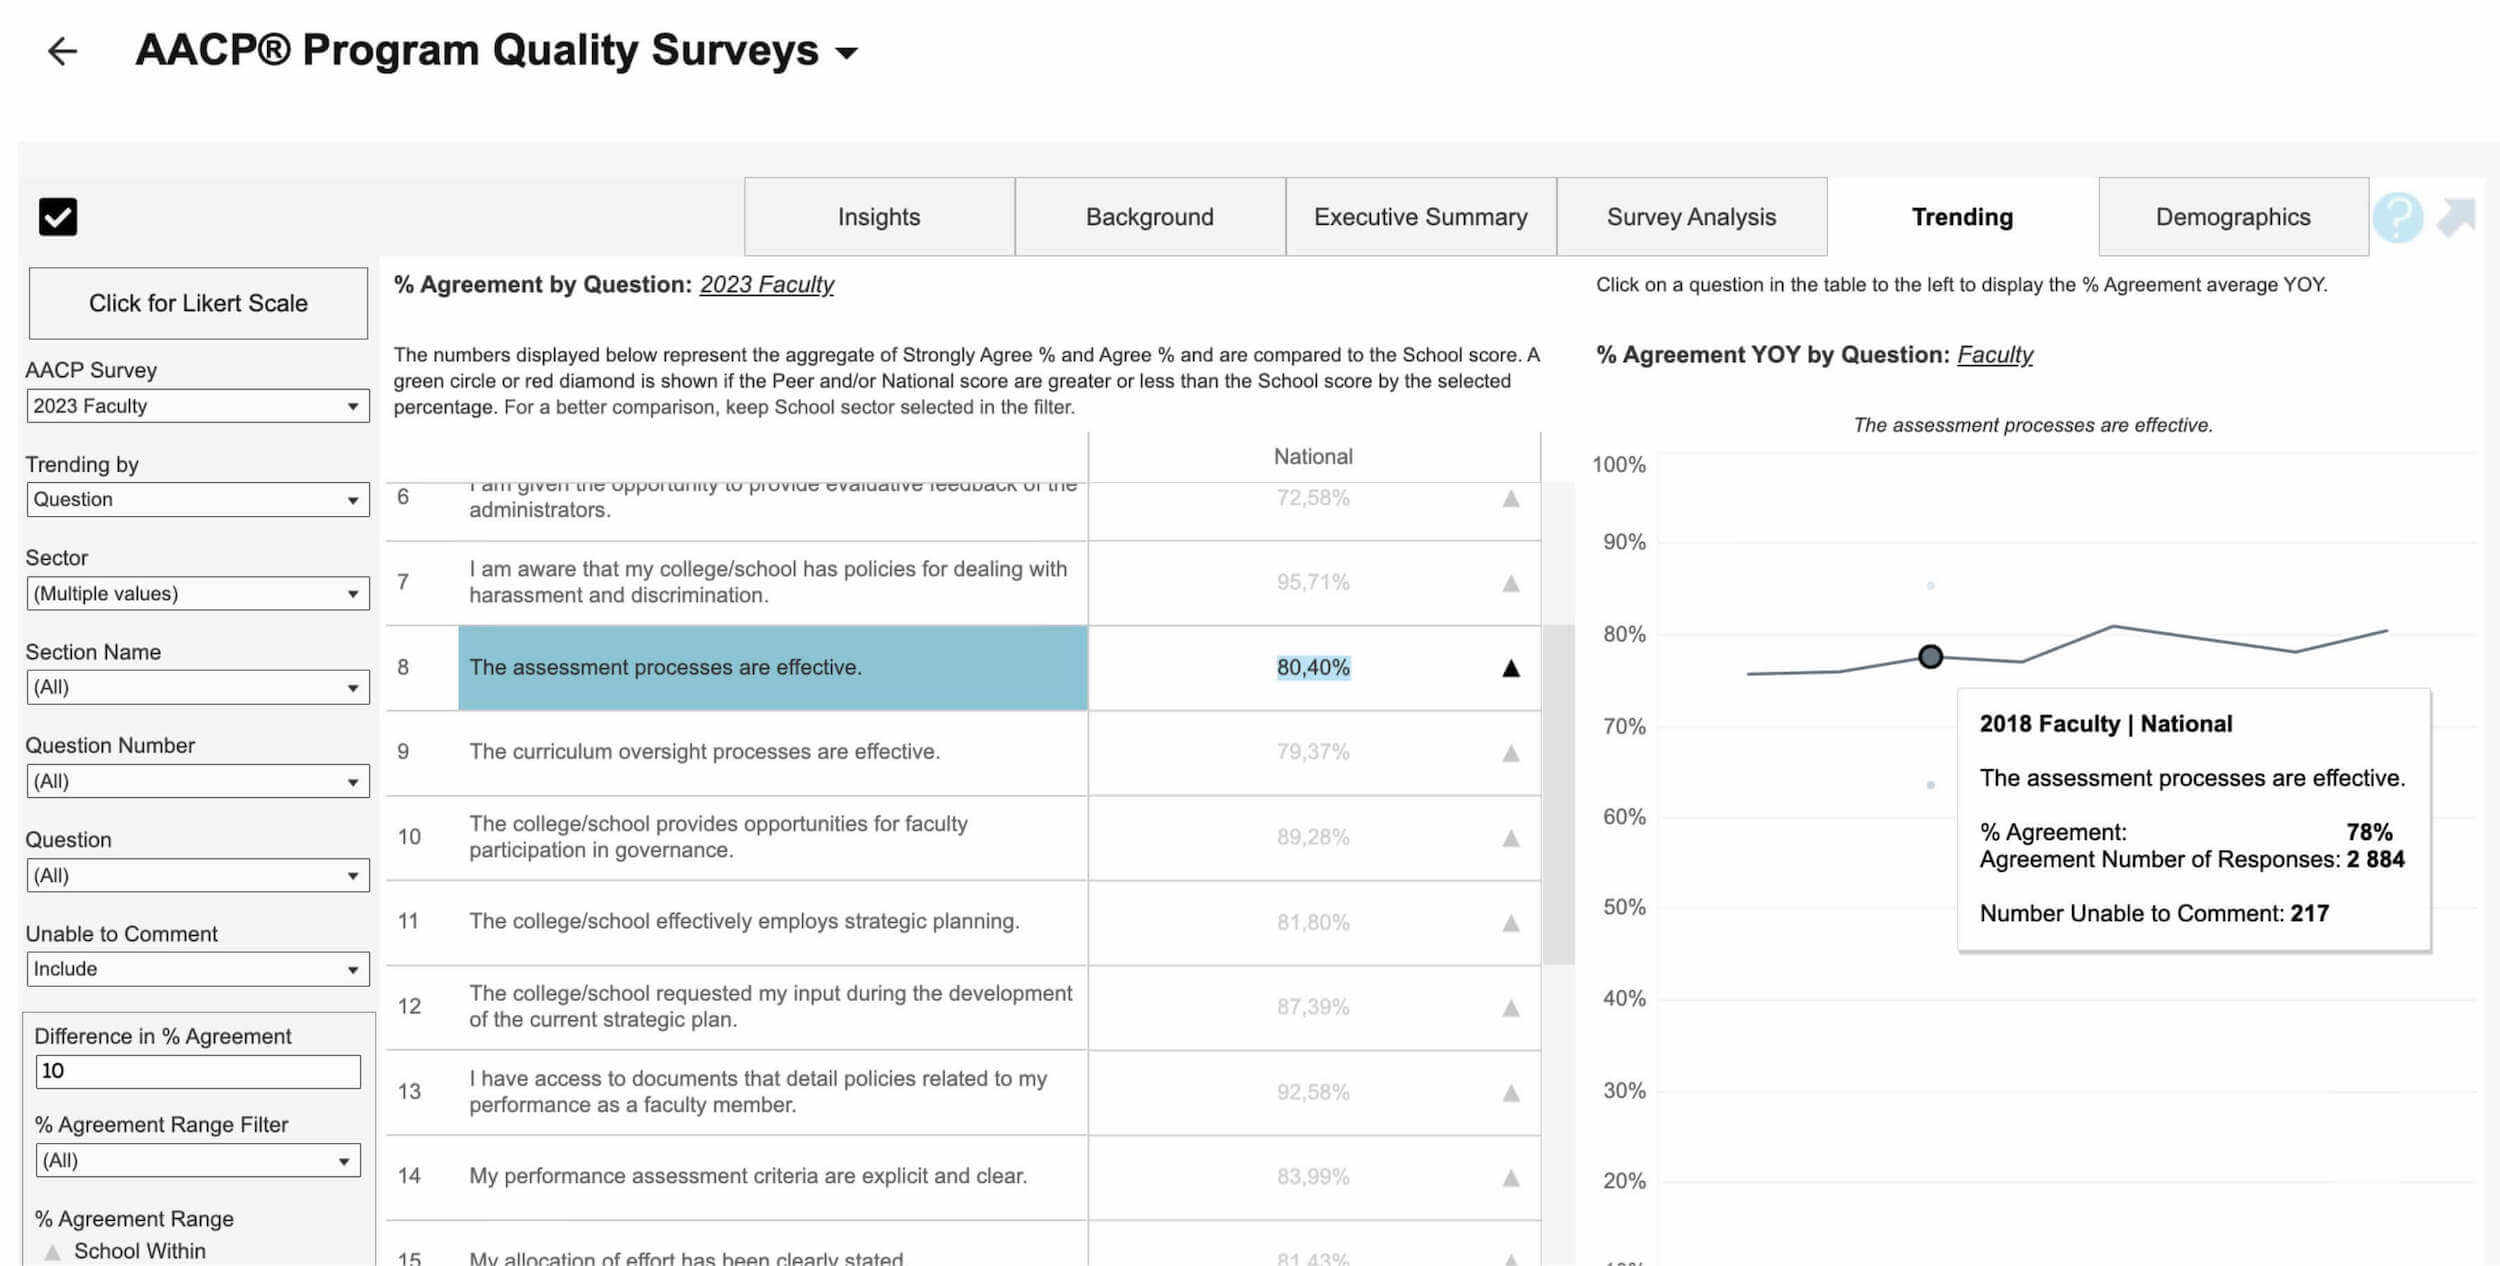Click the question table vertical scrollbar
2500x1266 pixels.
click(1557, 794)
